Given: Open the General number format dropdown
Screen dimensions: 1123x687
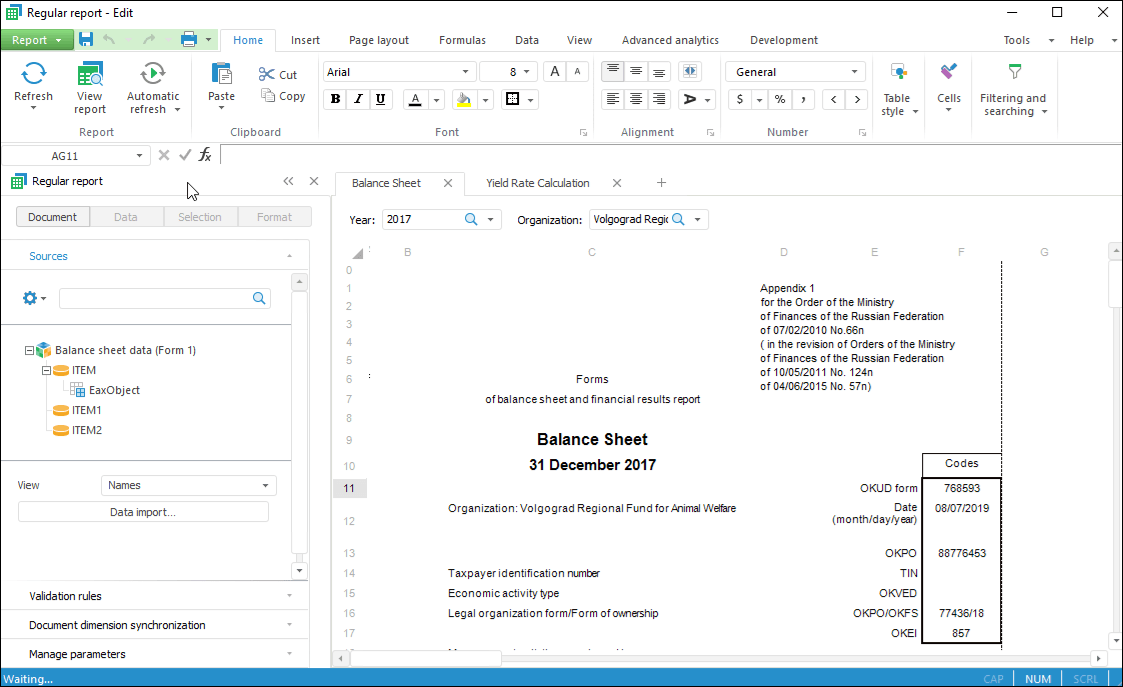Looking at the screenshot, I should point(796,72).
